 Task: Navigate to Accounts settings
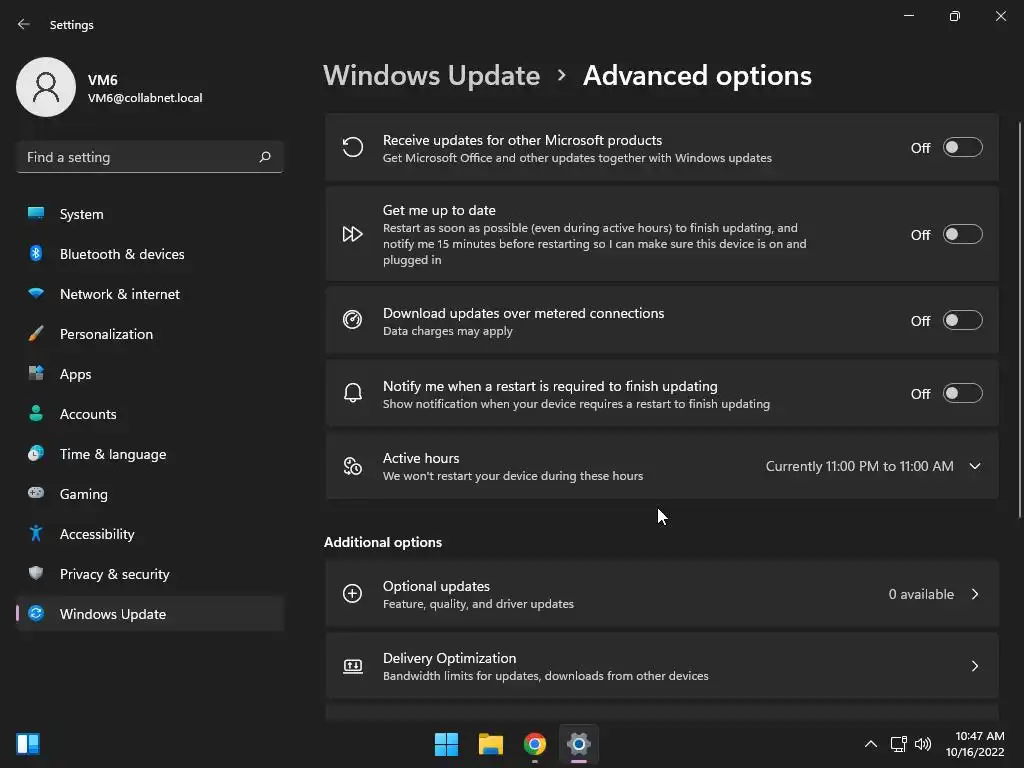point(150,414)
